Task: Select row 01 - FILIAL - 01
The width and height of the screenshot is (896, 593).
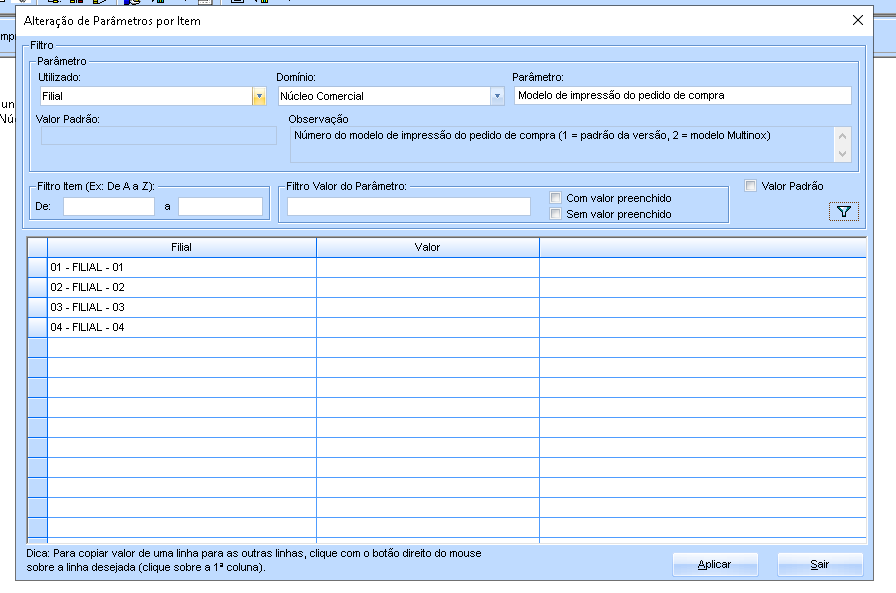Action: tap(181, 268)
